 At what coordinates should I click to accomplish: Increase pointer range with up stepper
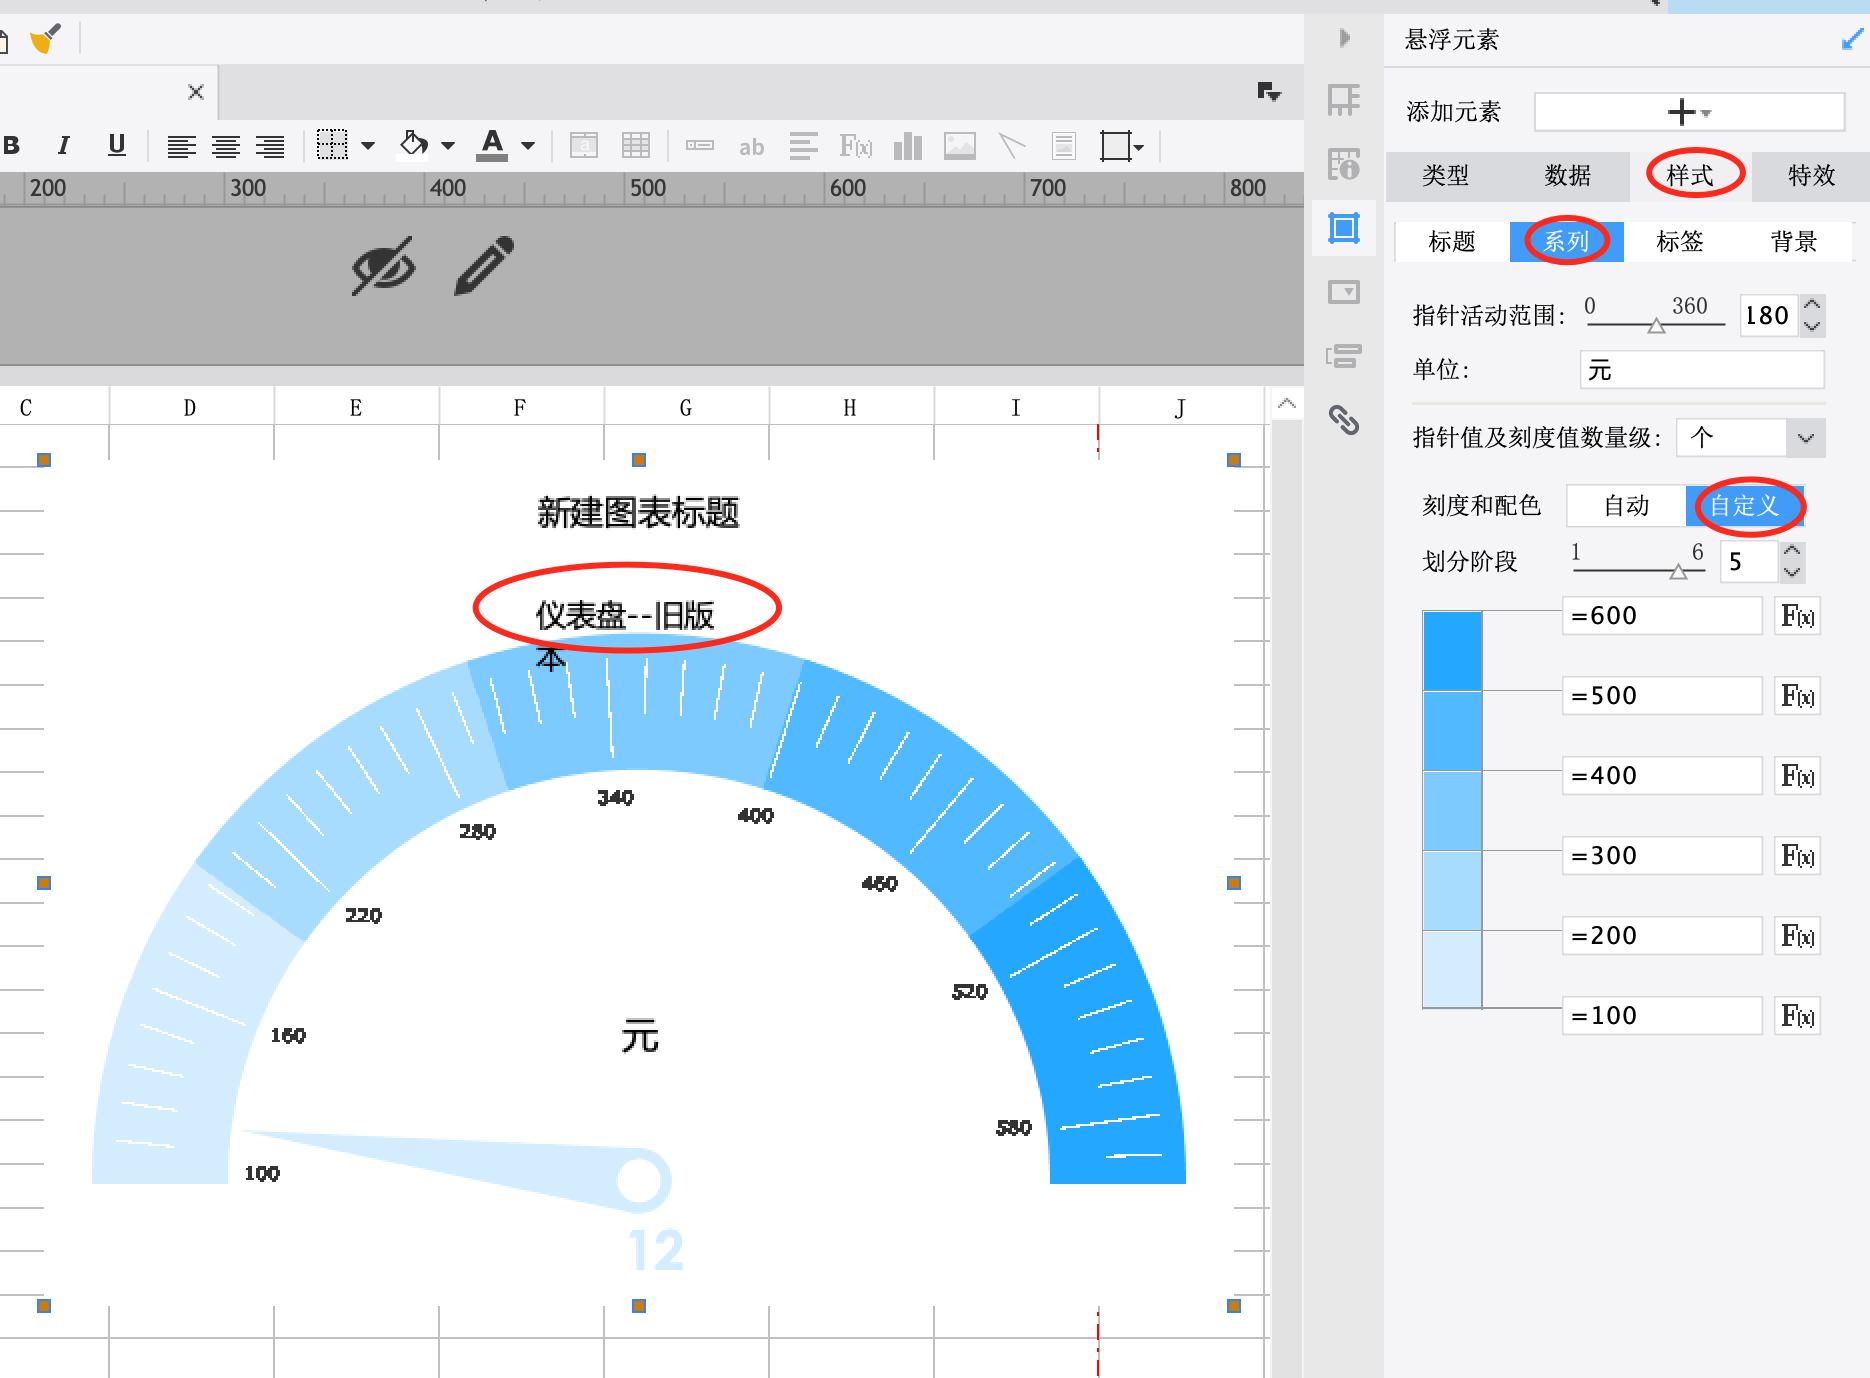tap(1812, 305)
